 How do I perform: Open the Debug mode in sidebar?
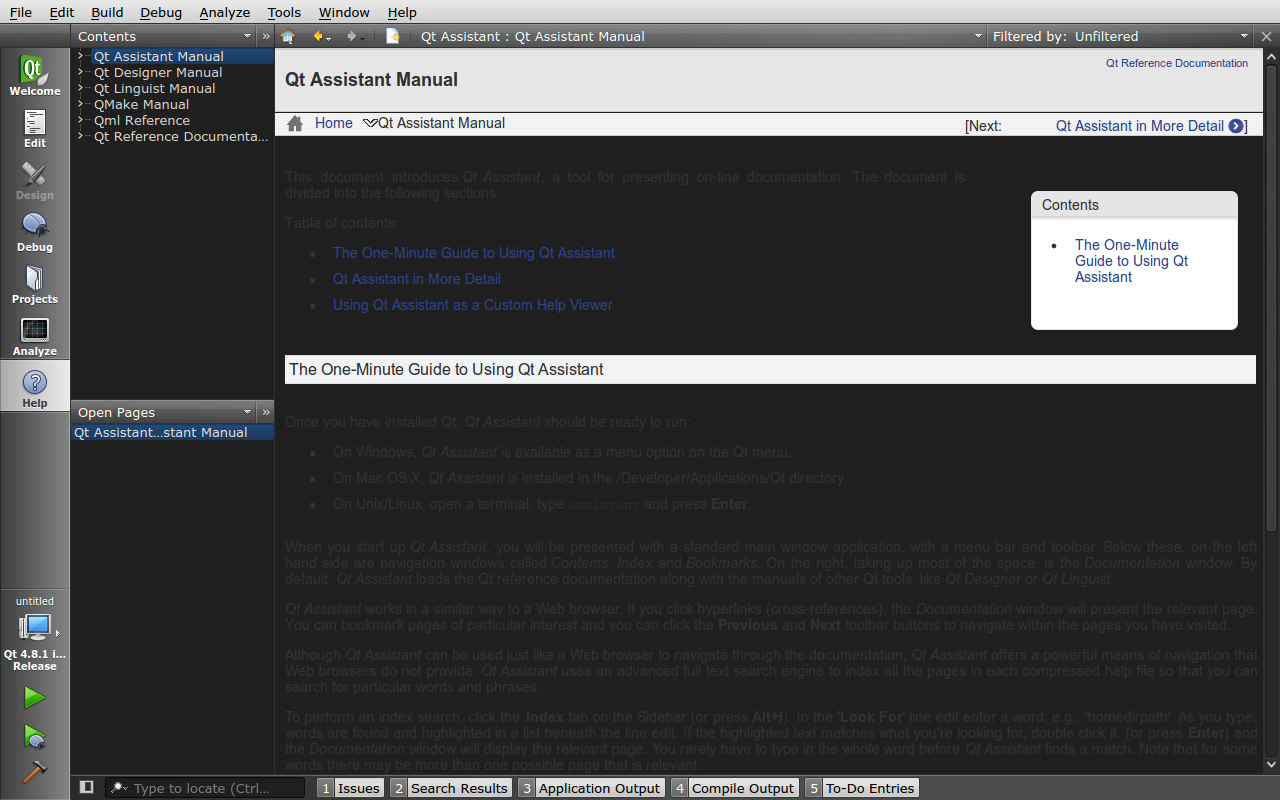(35, 232)
